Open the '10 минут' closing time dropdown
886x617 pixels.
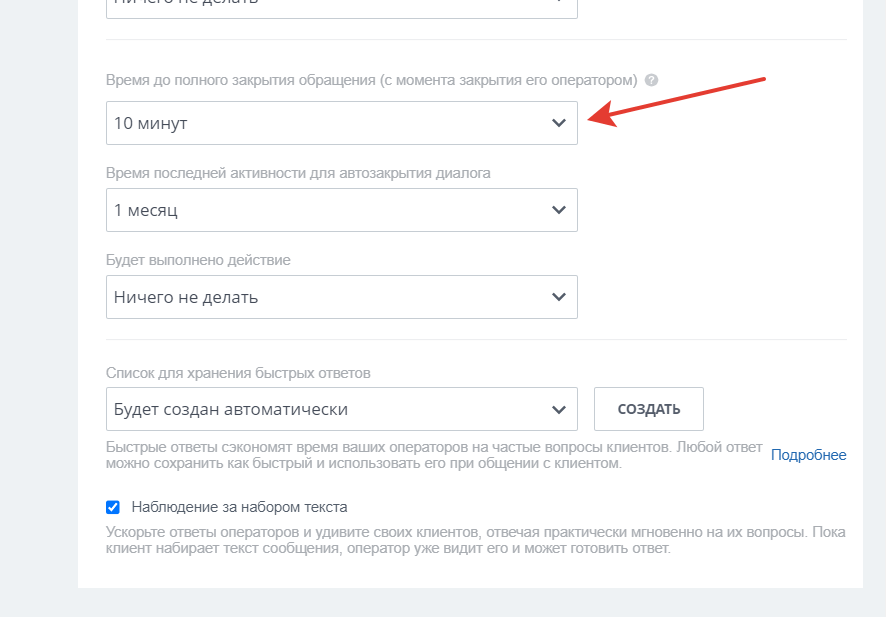pos(342,123)
